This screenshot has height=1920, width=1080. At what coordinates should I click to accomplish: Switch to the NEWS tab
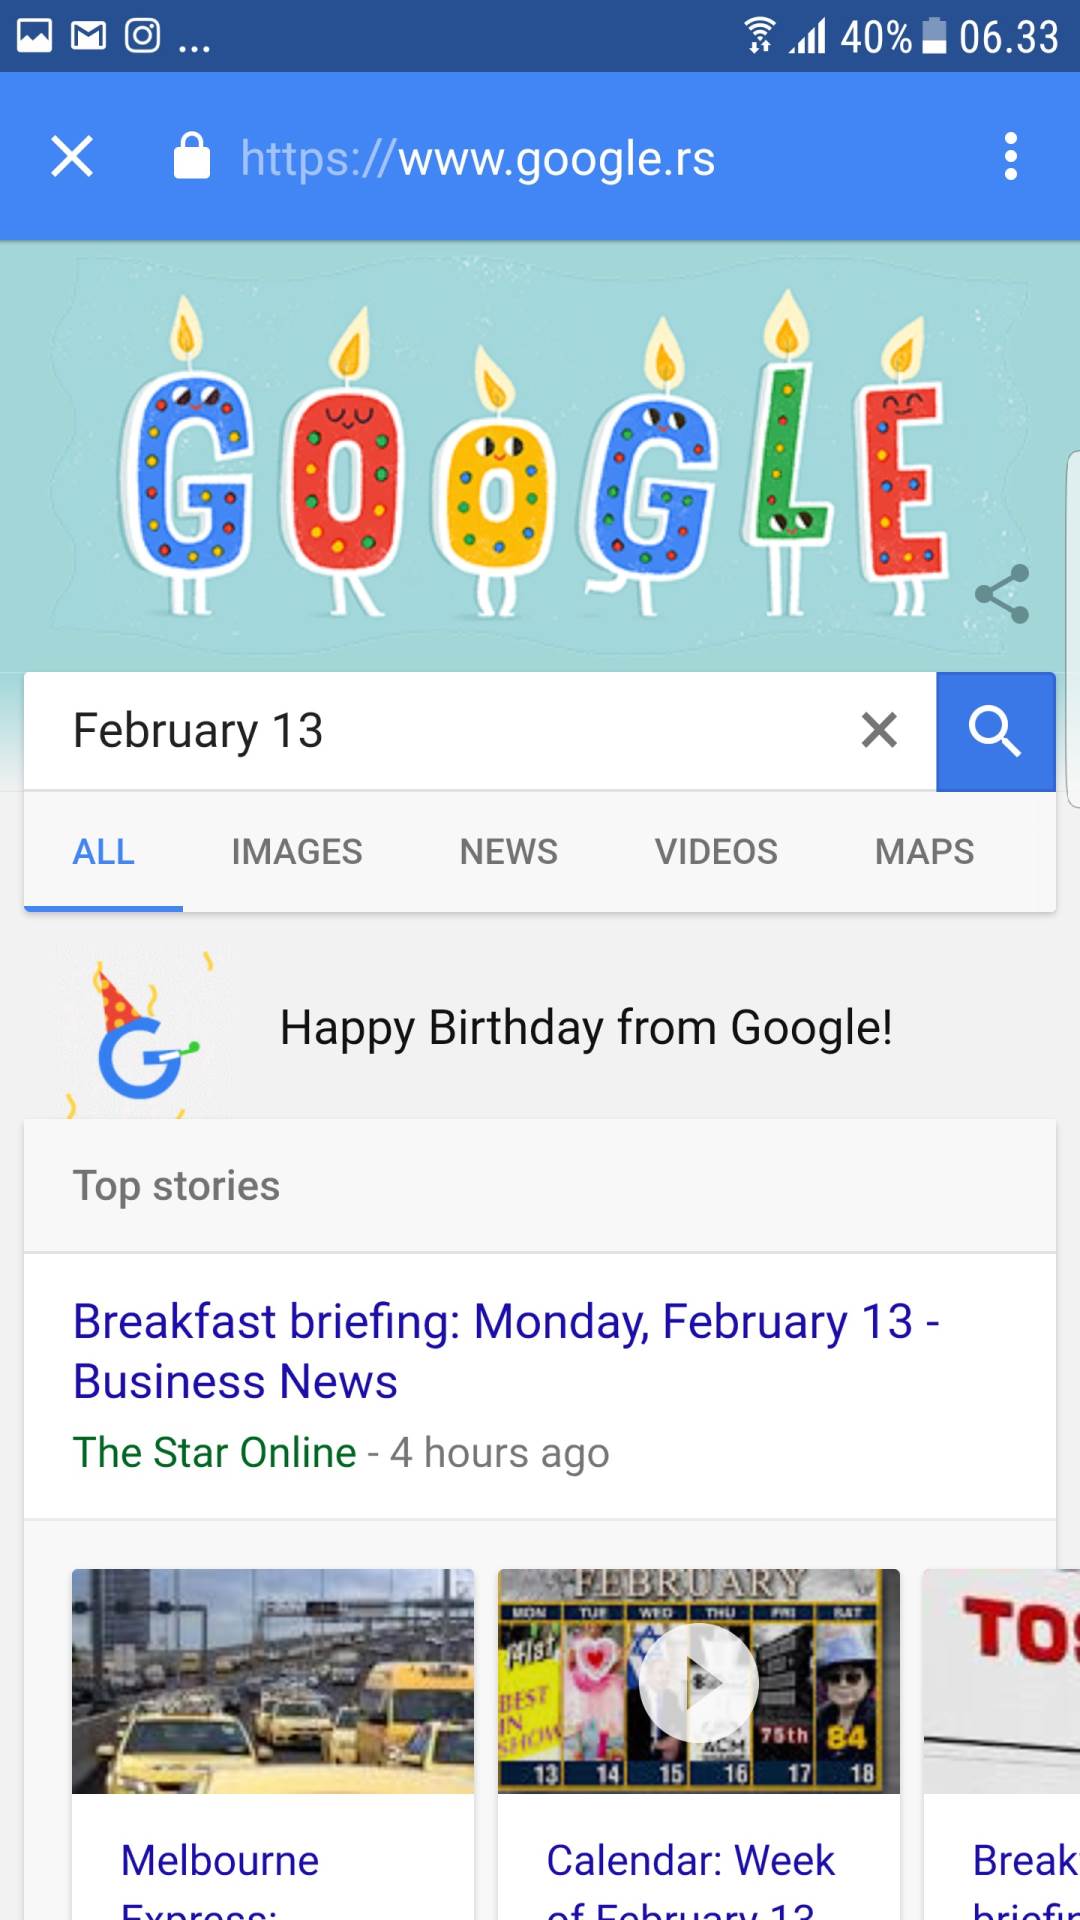(508, 852)
